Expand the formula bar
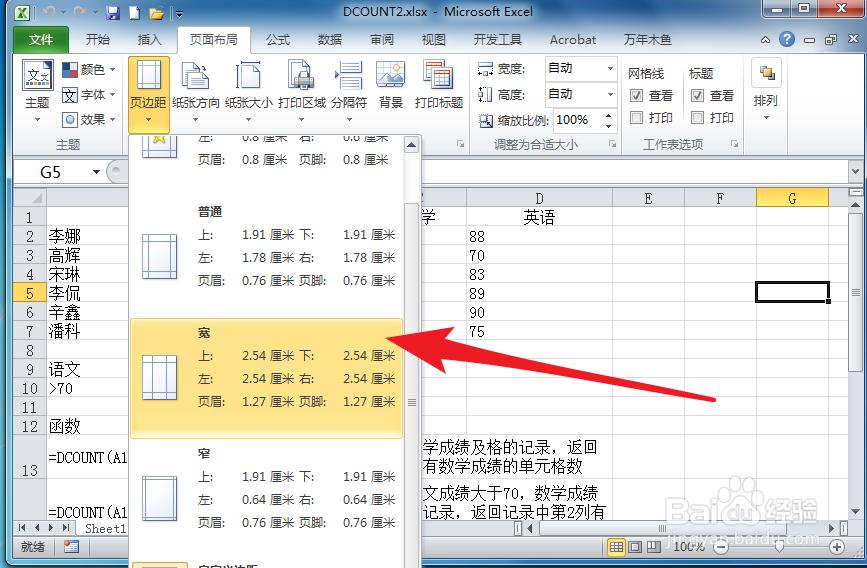This screenshot has height=568, width=867. (x=855, y=172)
